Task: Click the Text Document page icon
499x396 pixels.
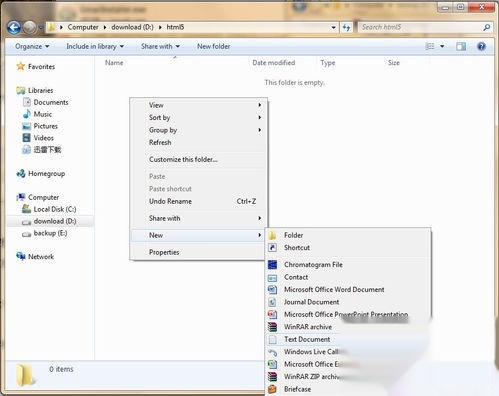Action: click(272, 339)
